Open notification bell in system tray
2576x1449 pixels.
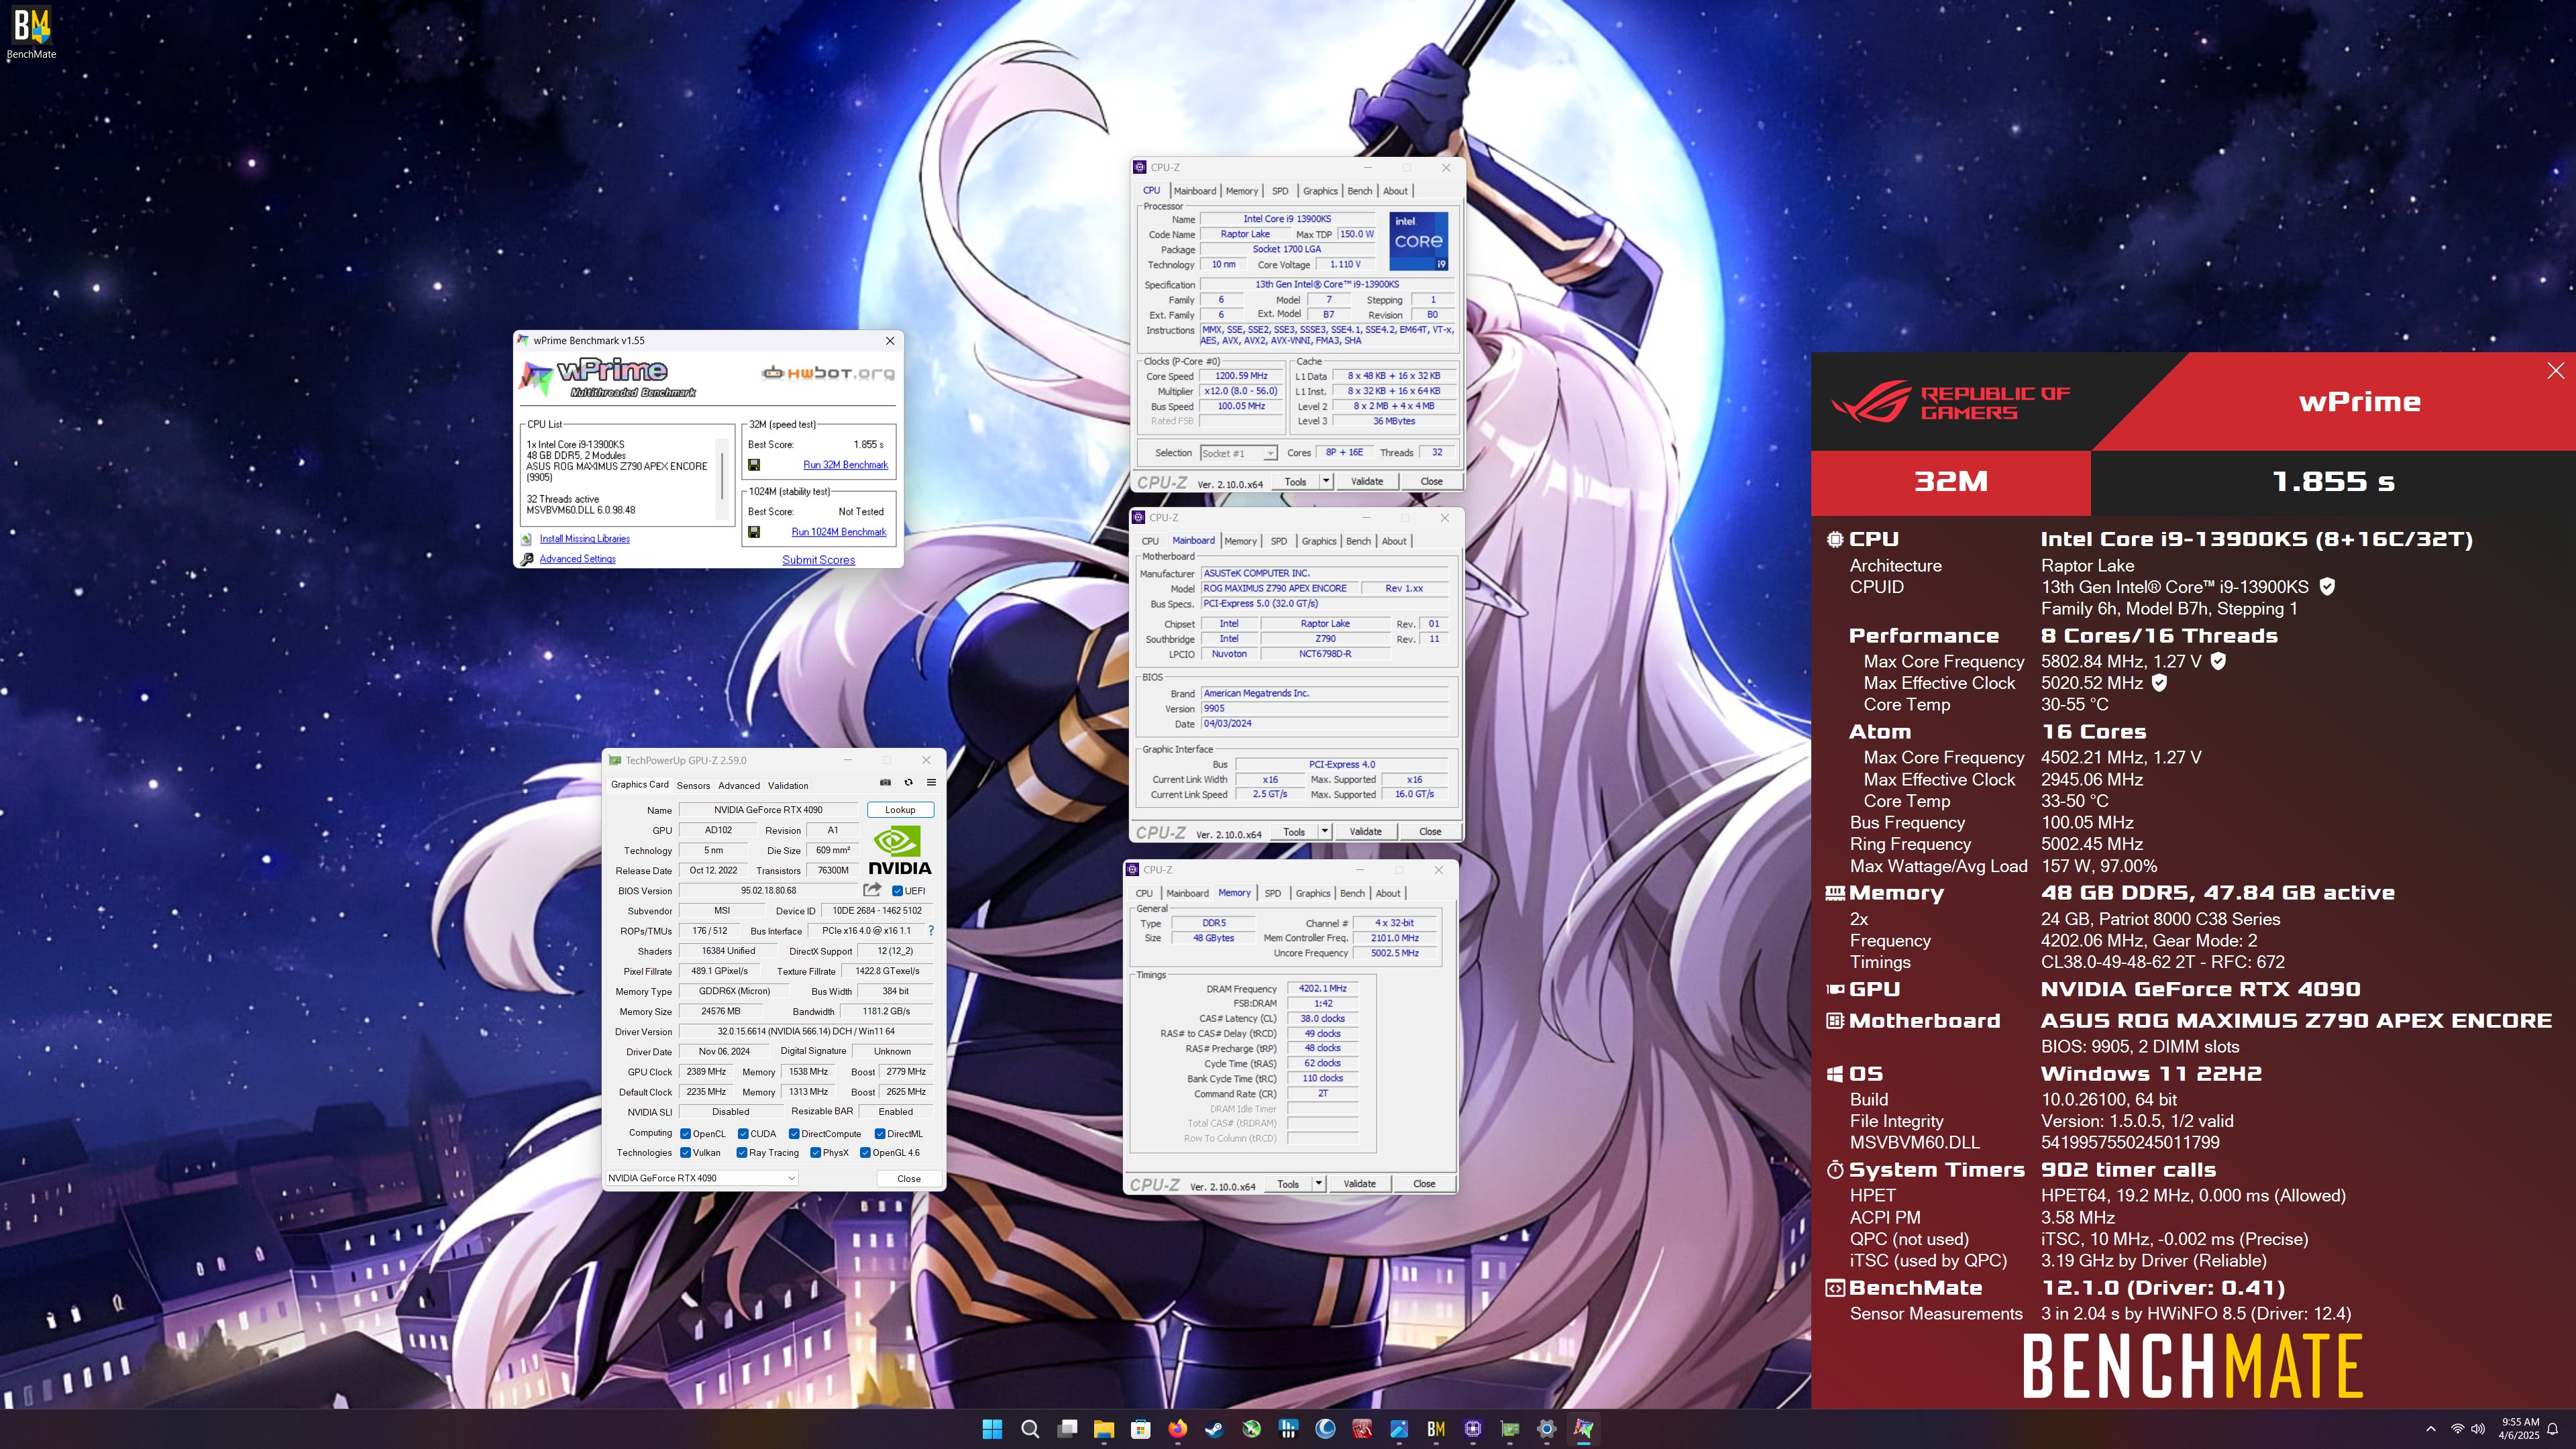click(2552, 1429)
